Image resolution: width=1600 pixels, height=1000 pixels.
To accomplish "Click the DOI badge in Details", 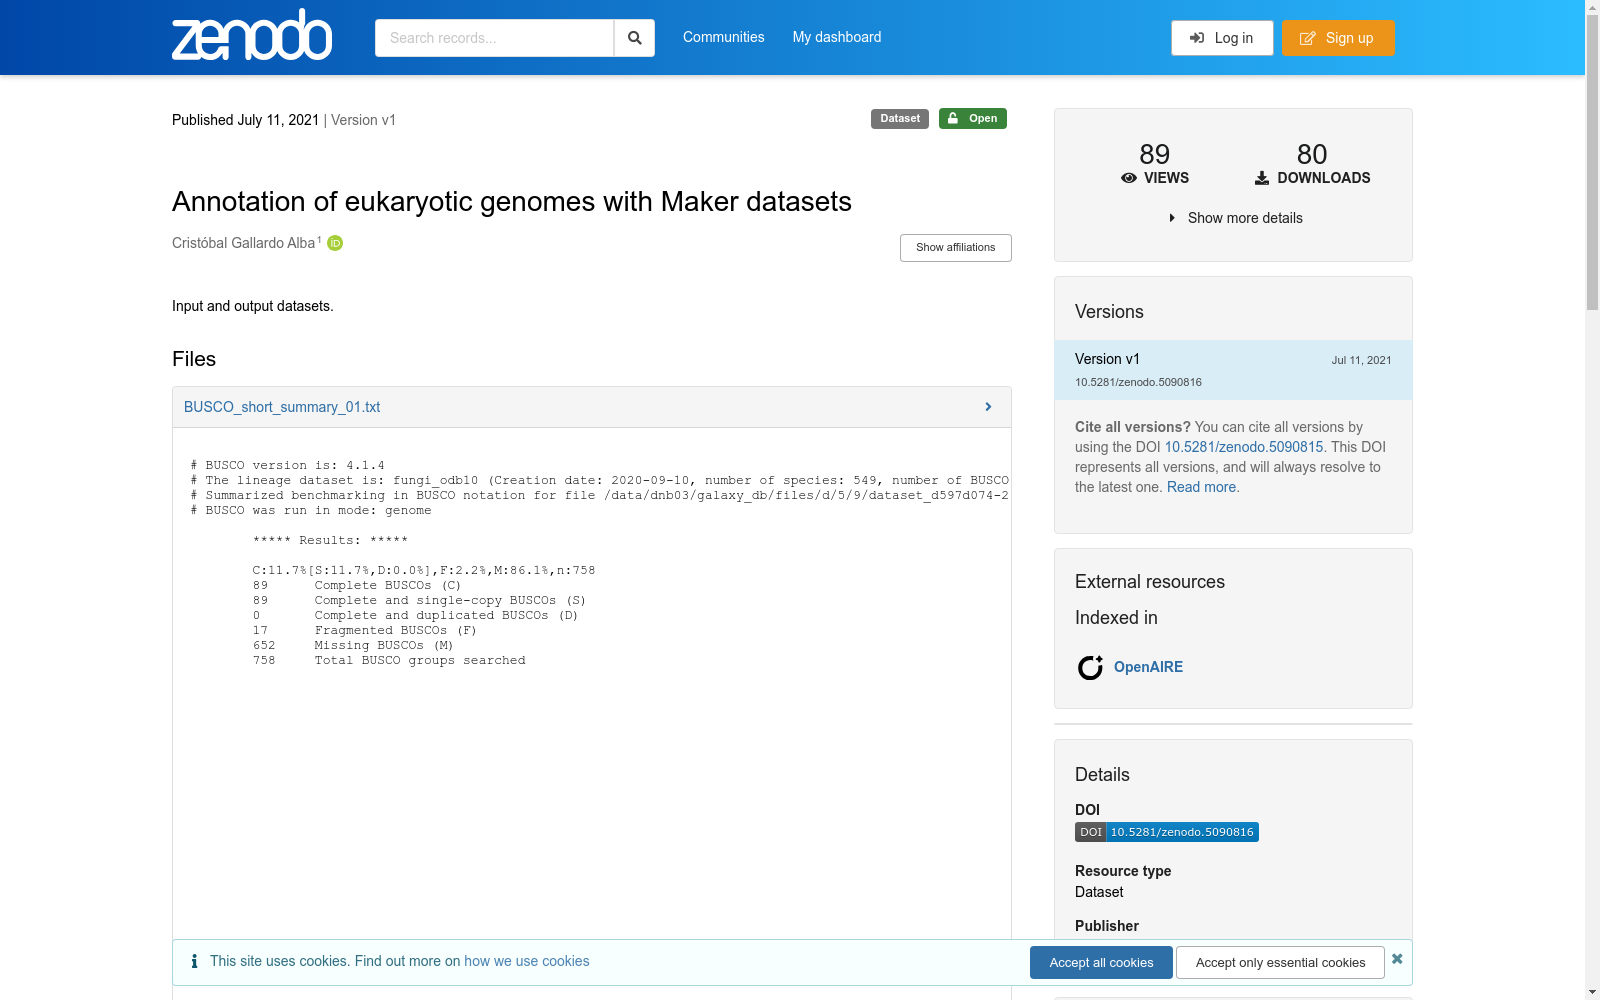I will (1166, 832).
